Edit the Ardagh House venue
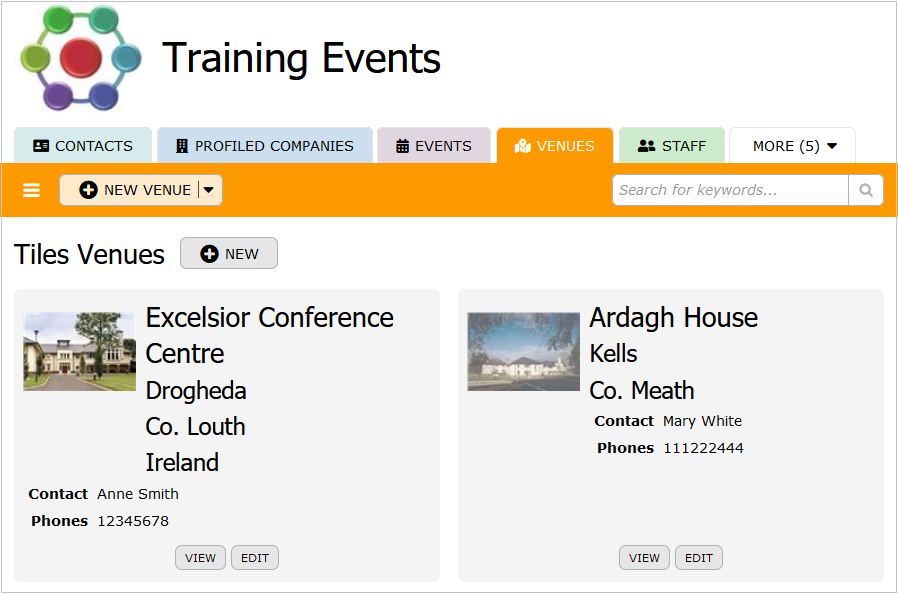This screenshot has height=595, width=898. point(699,558)
